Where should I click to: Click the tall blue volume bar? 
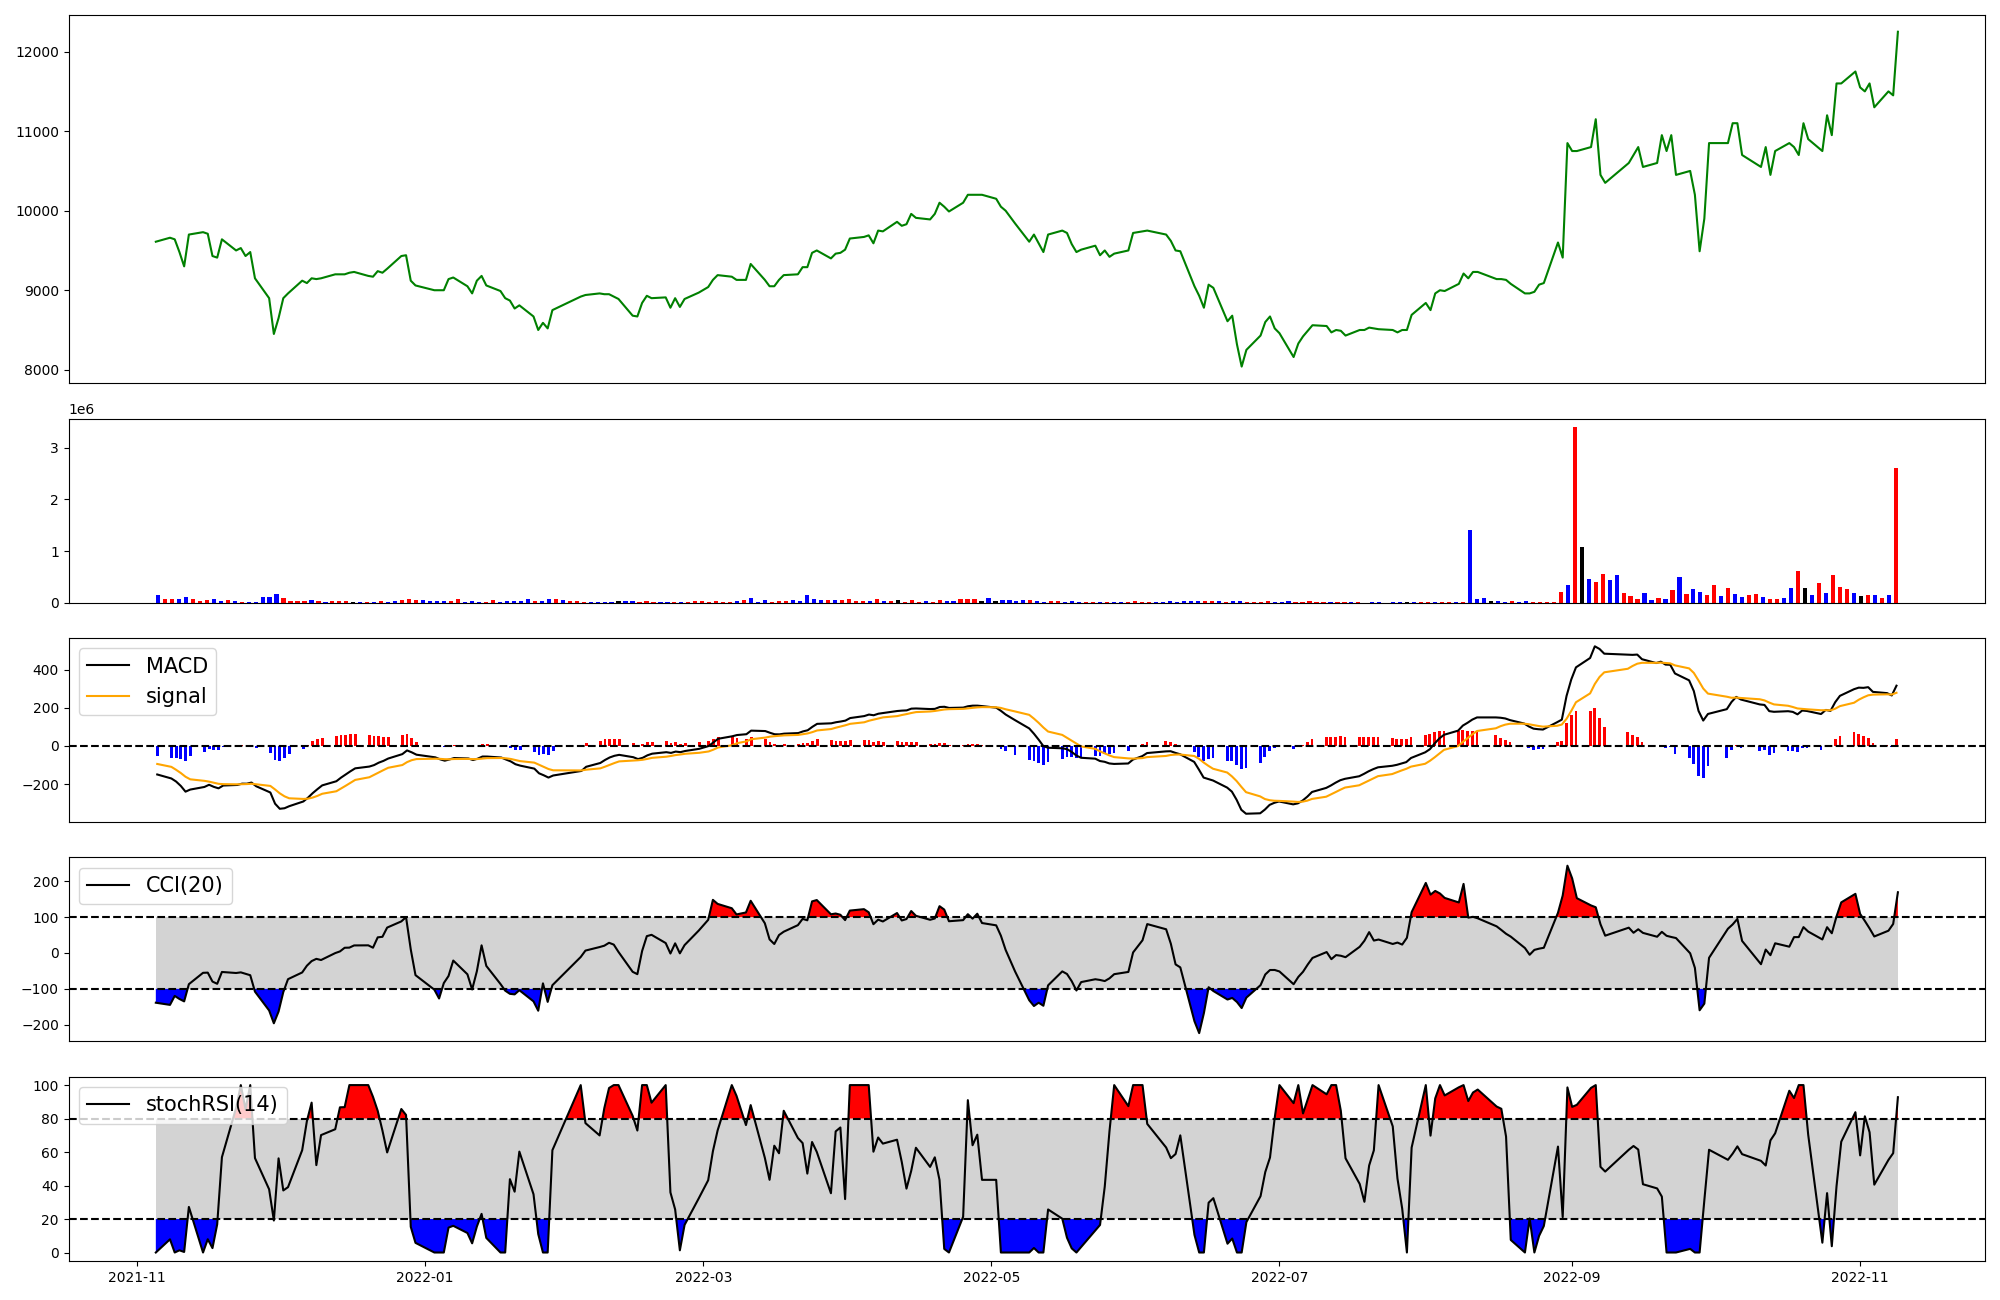1470,566
